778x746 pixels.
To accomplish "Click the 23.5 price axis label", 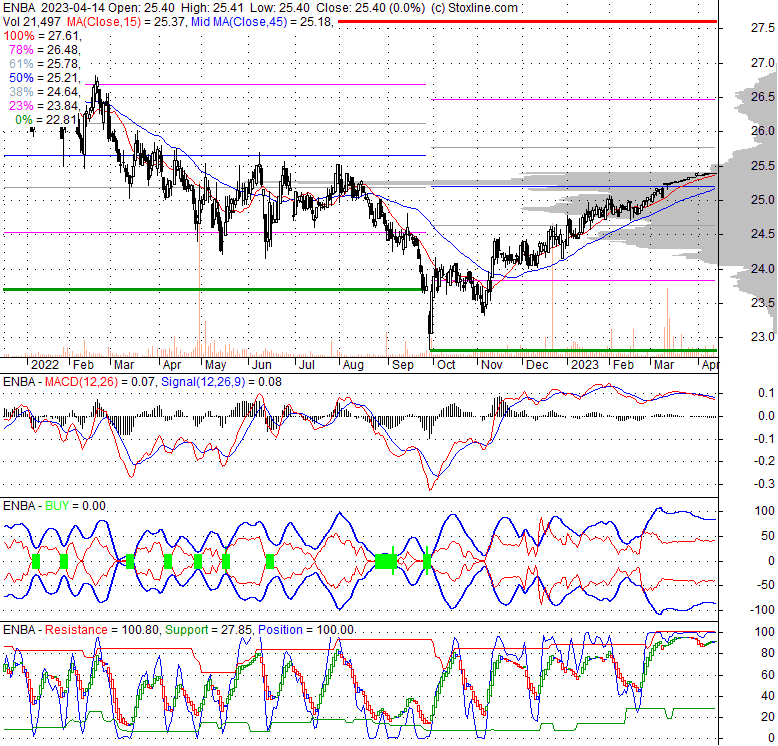I will click(x=762, y=303).
